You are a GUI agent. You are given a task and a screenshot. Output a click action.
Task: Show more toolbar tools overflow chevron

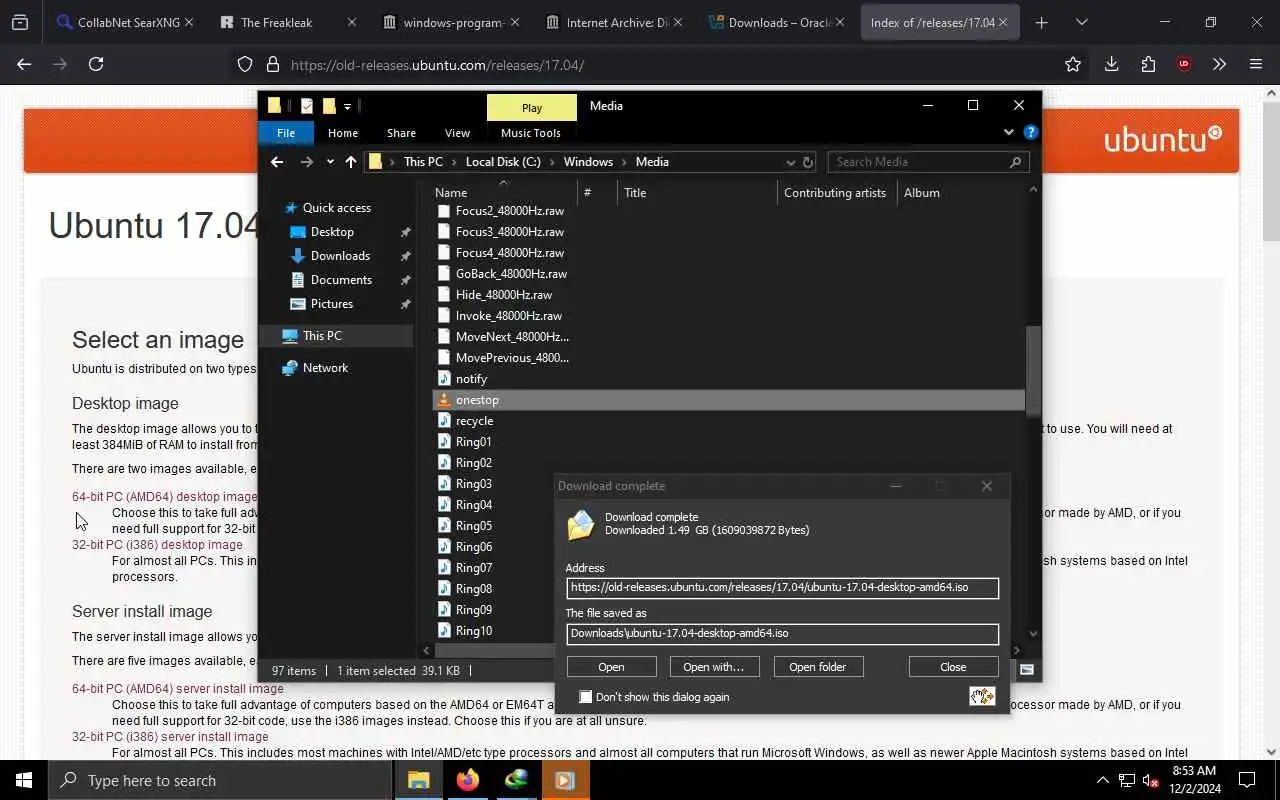1219,64
